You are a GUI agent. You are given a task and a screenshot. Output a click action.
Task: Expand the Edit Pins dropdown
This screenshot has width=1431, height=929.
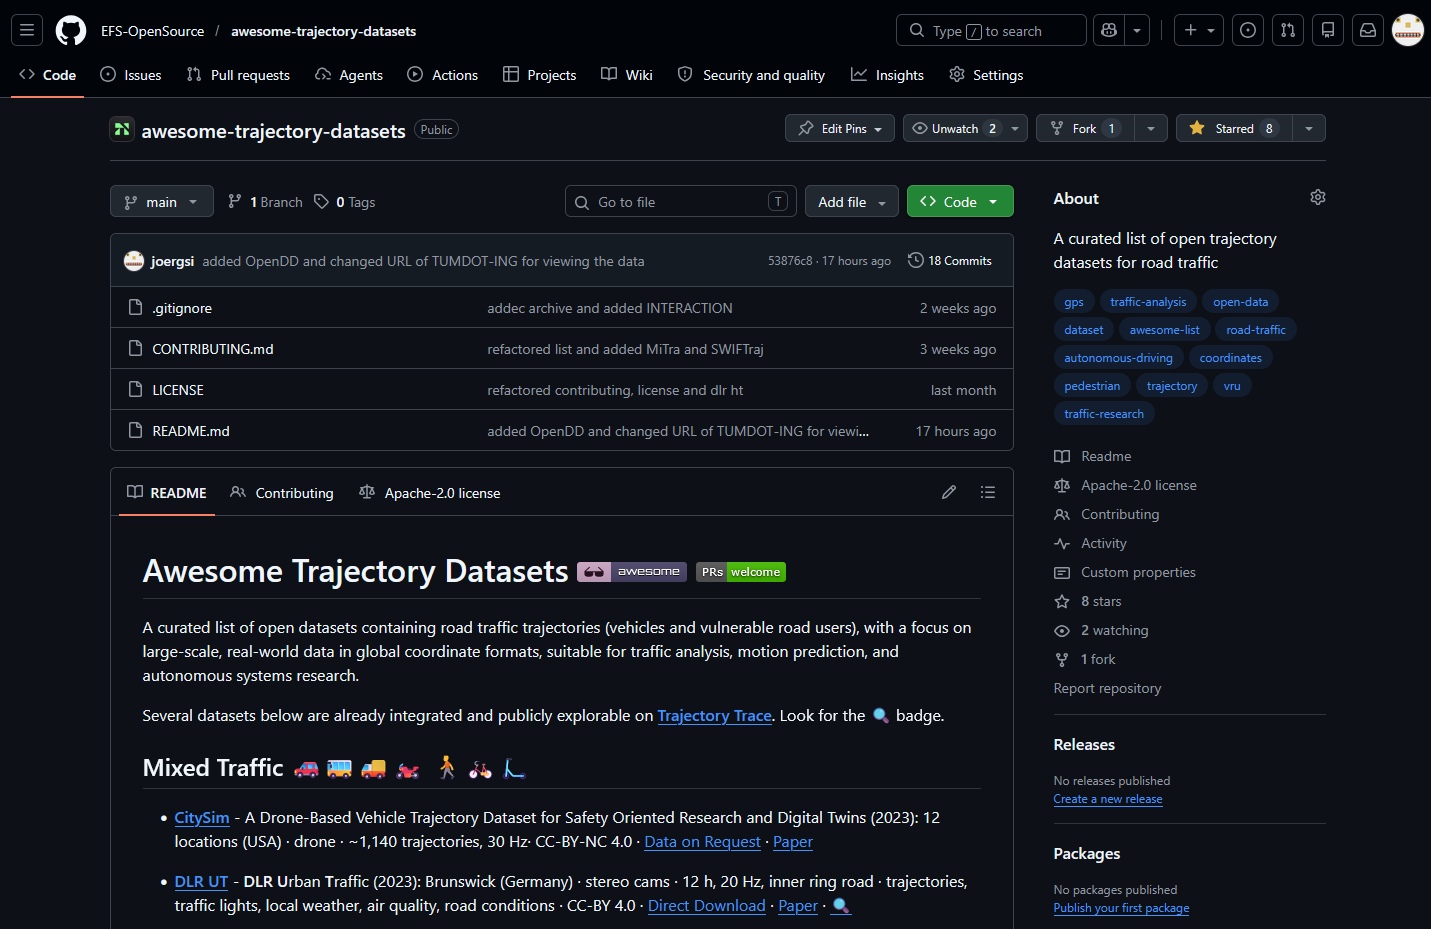(x=840, y=128)
